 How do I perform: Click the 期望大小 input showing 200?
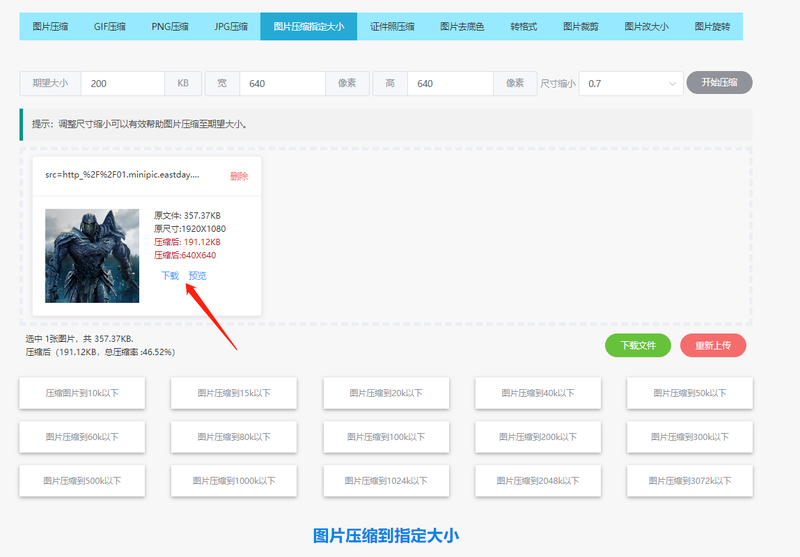point(122,83)
